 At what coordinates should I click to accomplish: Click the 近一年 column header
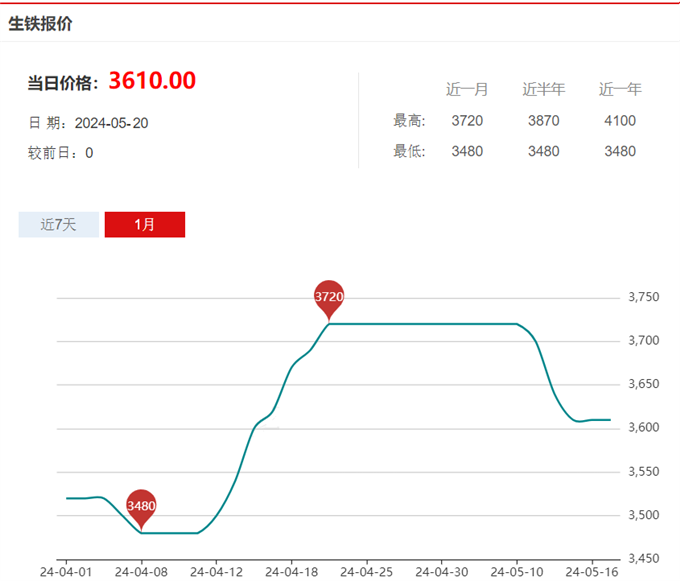click(x=620, y=89)
